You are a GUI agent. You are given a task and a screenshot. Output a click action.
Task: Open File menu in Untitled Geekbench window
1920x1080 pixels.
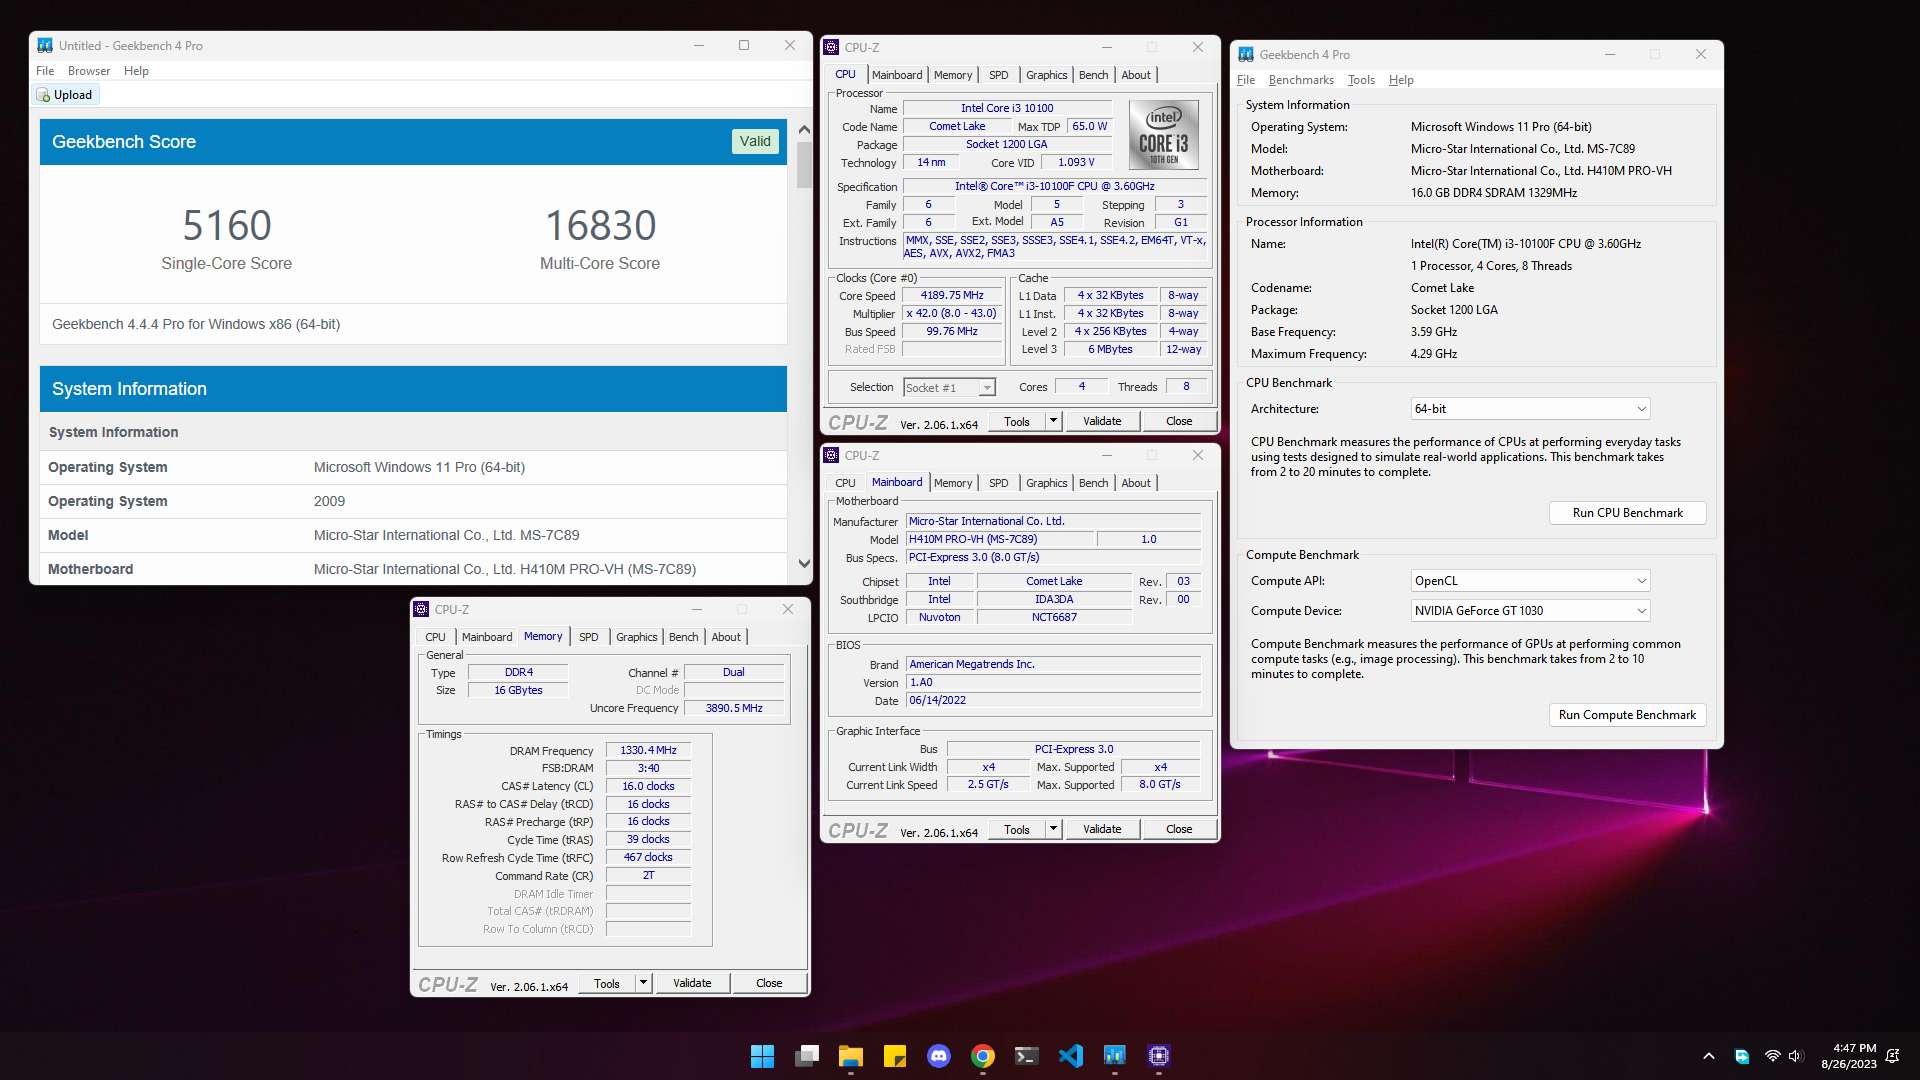(x=45, y=71)
